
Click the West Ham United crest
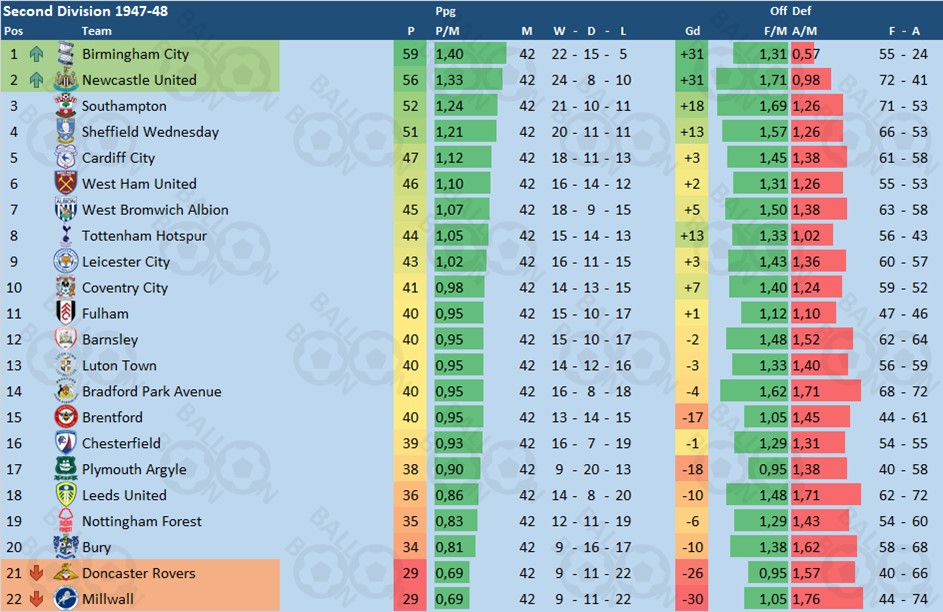click(66, 183)
